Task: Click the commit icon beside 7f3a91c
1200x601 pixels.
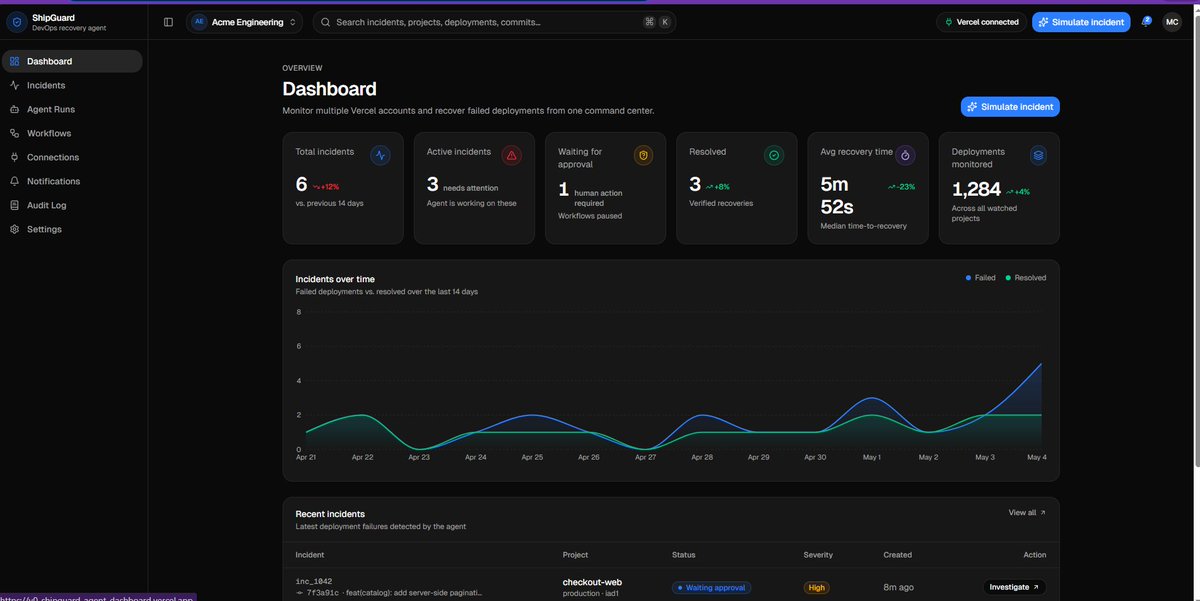Action: click(300, 592)
